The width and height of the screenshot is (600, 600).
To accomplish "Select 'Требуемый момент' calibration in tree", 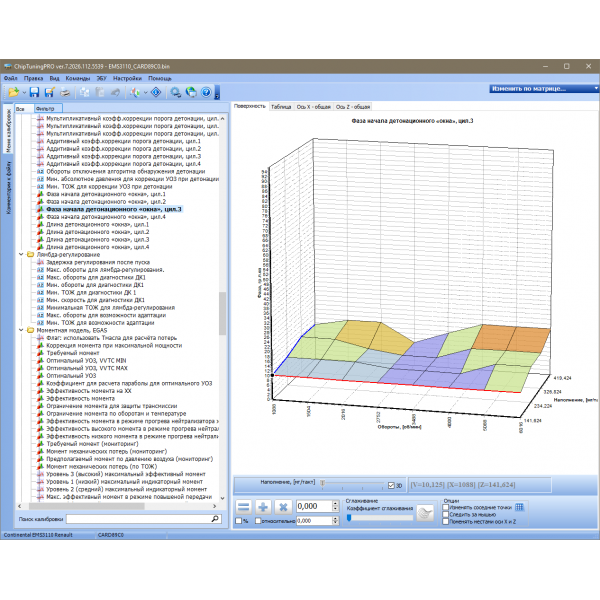I will pos(75,351).
